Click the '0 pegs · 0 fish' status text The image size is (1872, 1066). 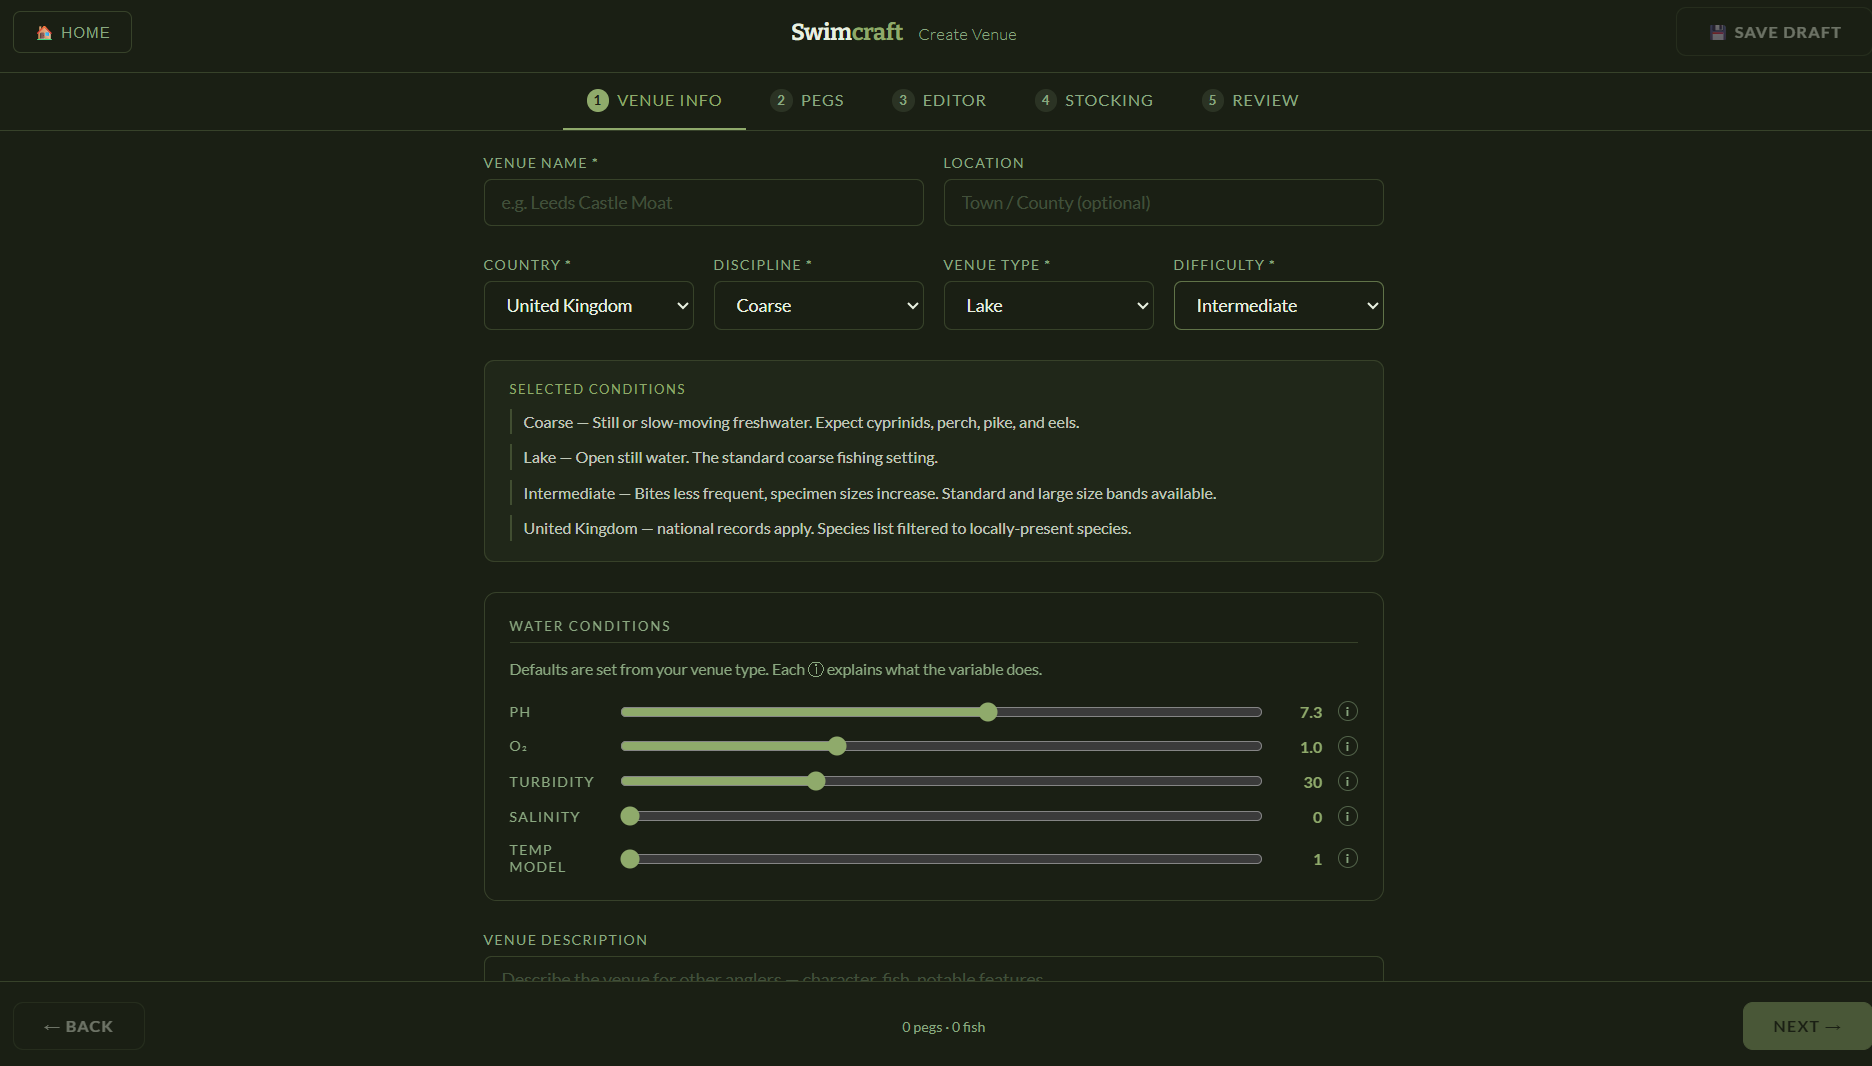pos(943,1027)
